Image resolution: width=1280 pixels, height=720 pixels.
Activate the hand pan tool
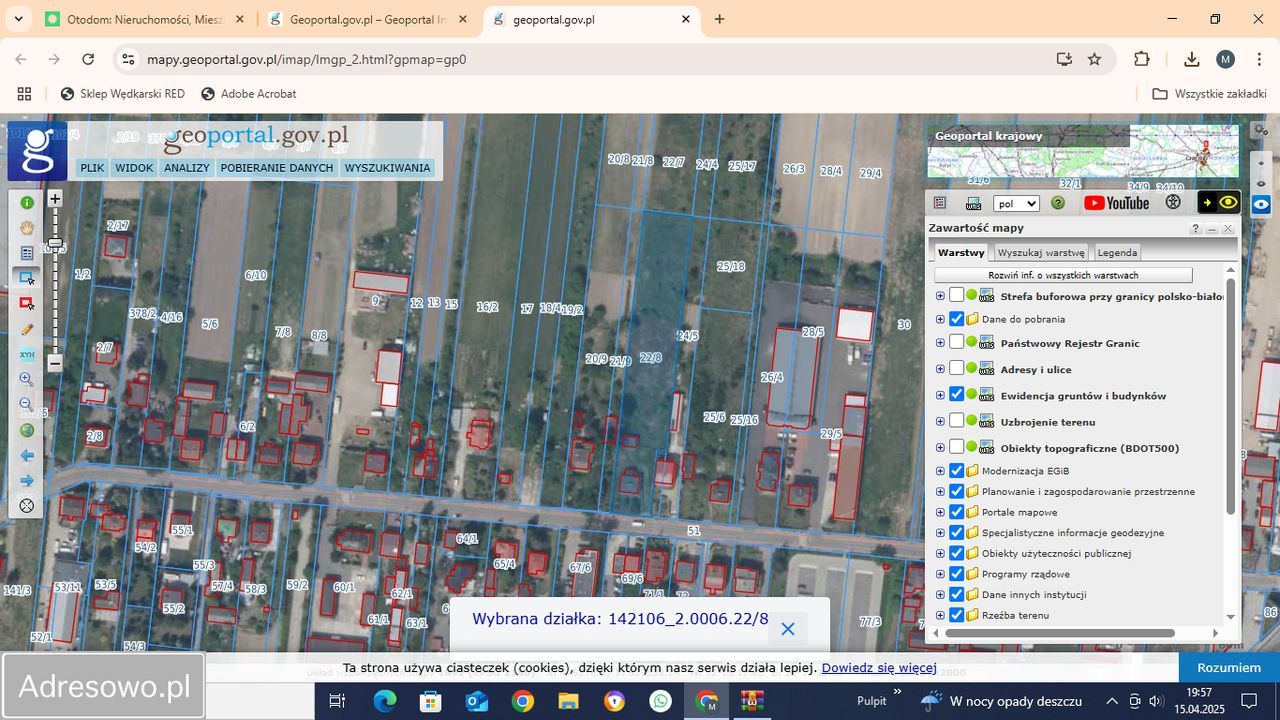click(x=27, y=228)
